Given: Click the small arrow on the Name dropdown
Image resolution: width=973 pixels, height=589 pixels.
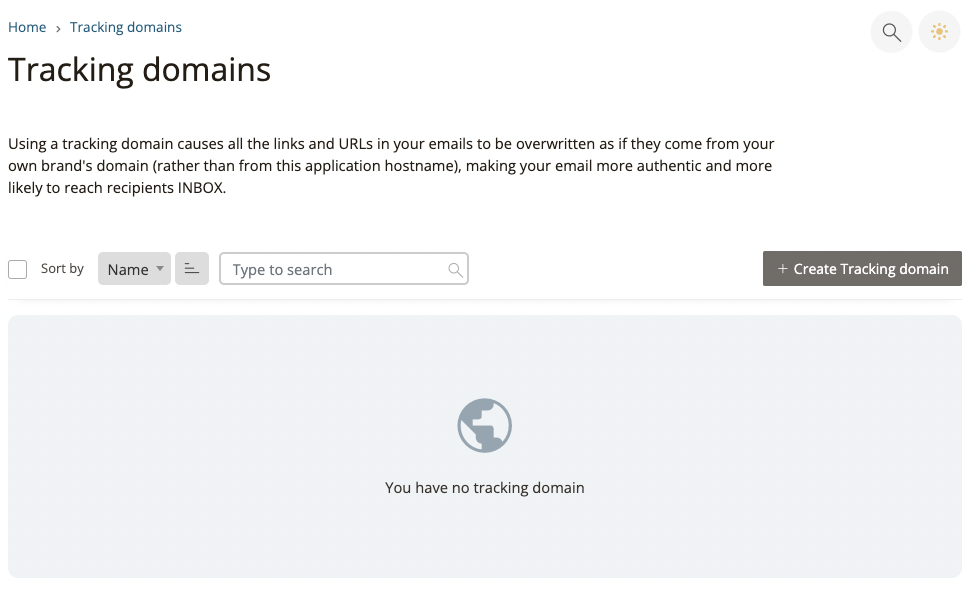Looking at the screenshot, I should (x=160, y=269).
